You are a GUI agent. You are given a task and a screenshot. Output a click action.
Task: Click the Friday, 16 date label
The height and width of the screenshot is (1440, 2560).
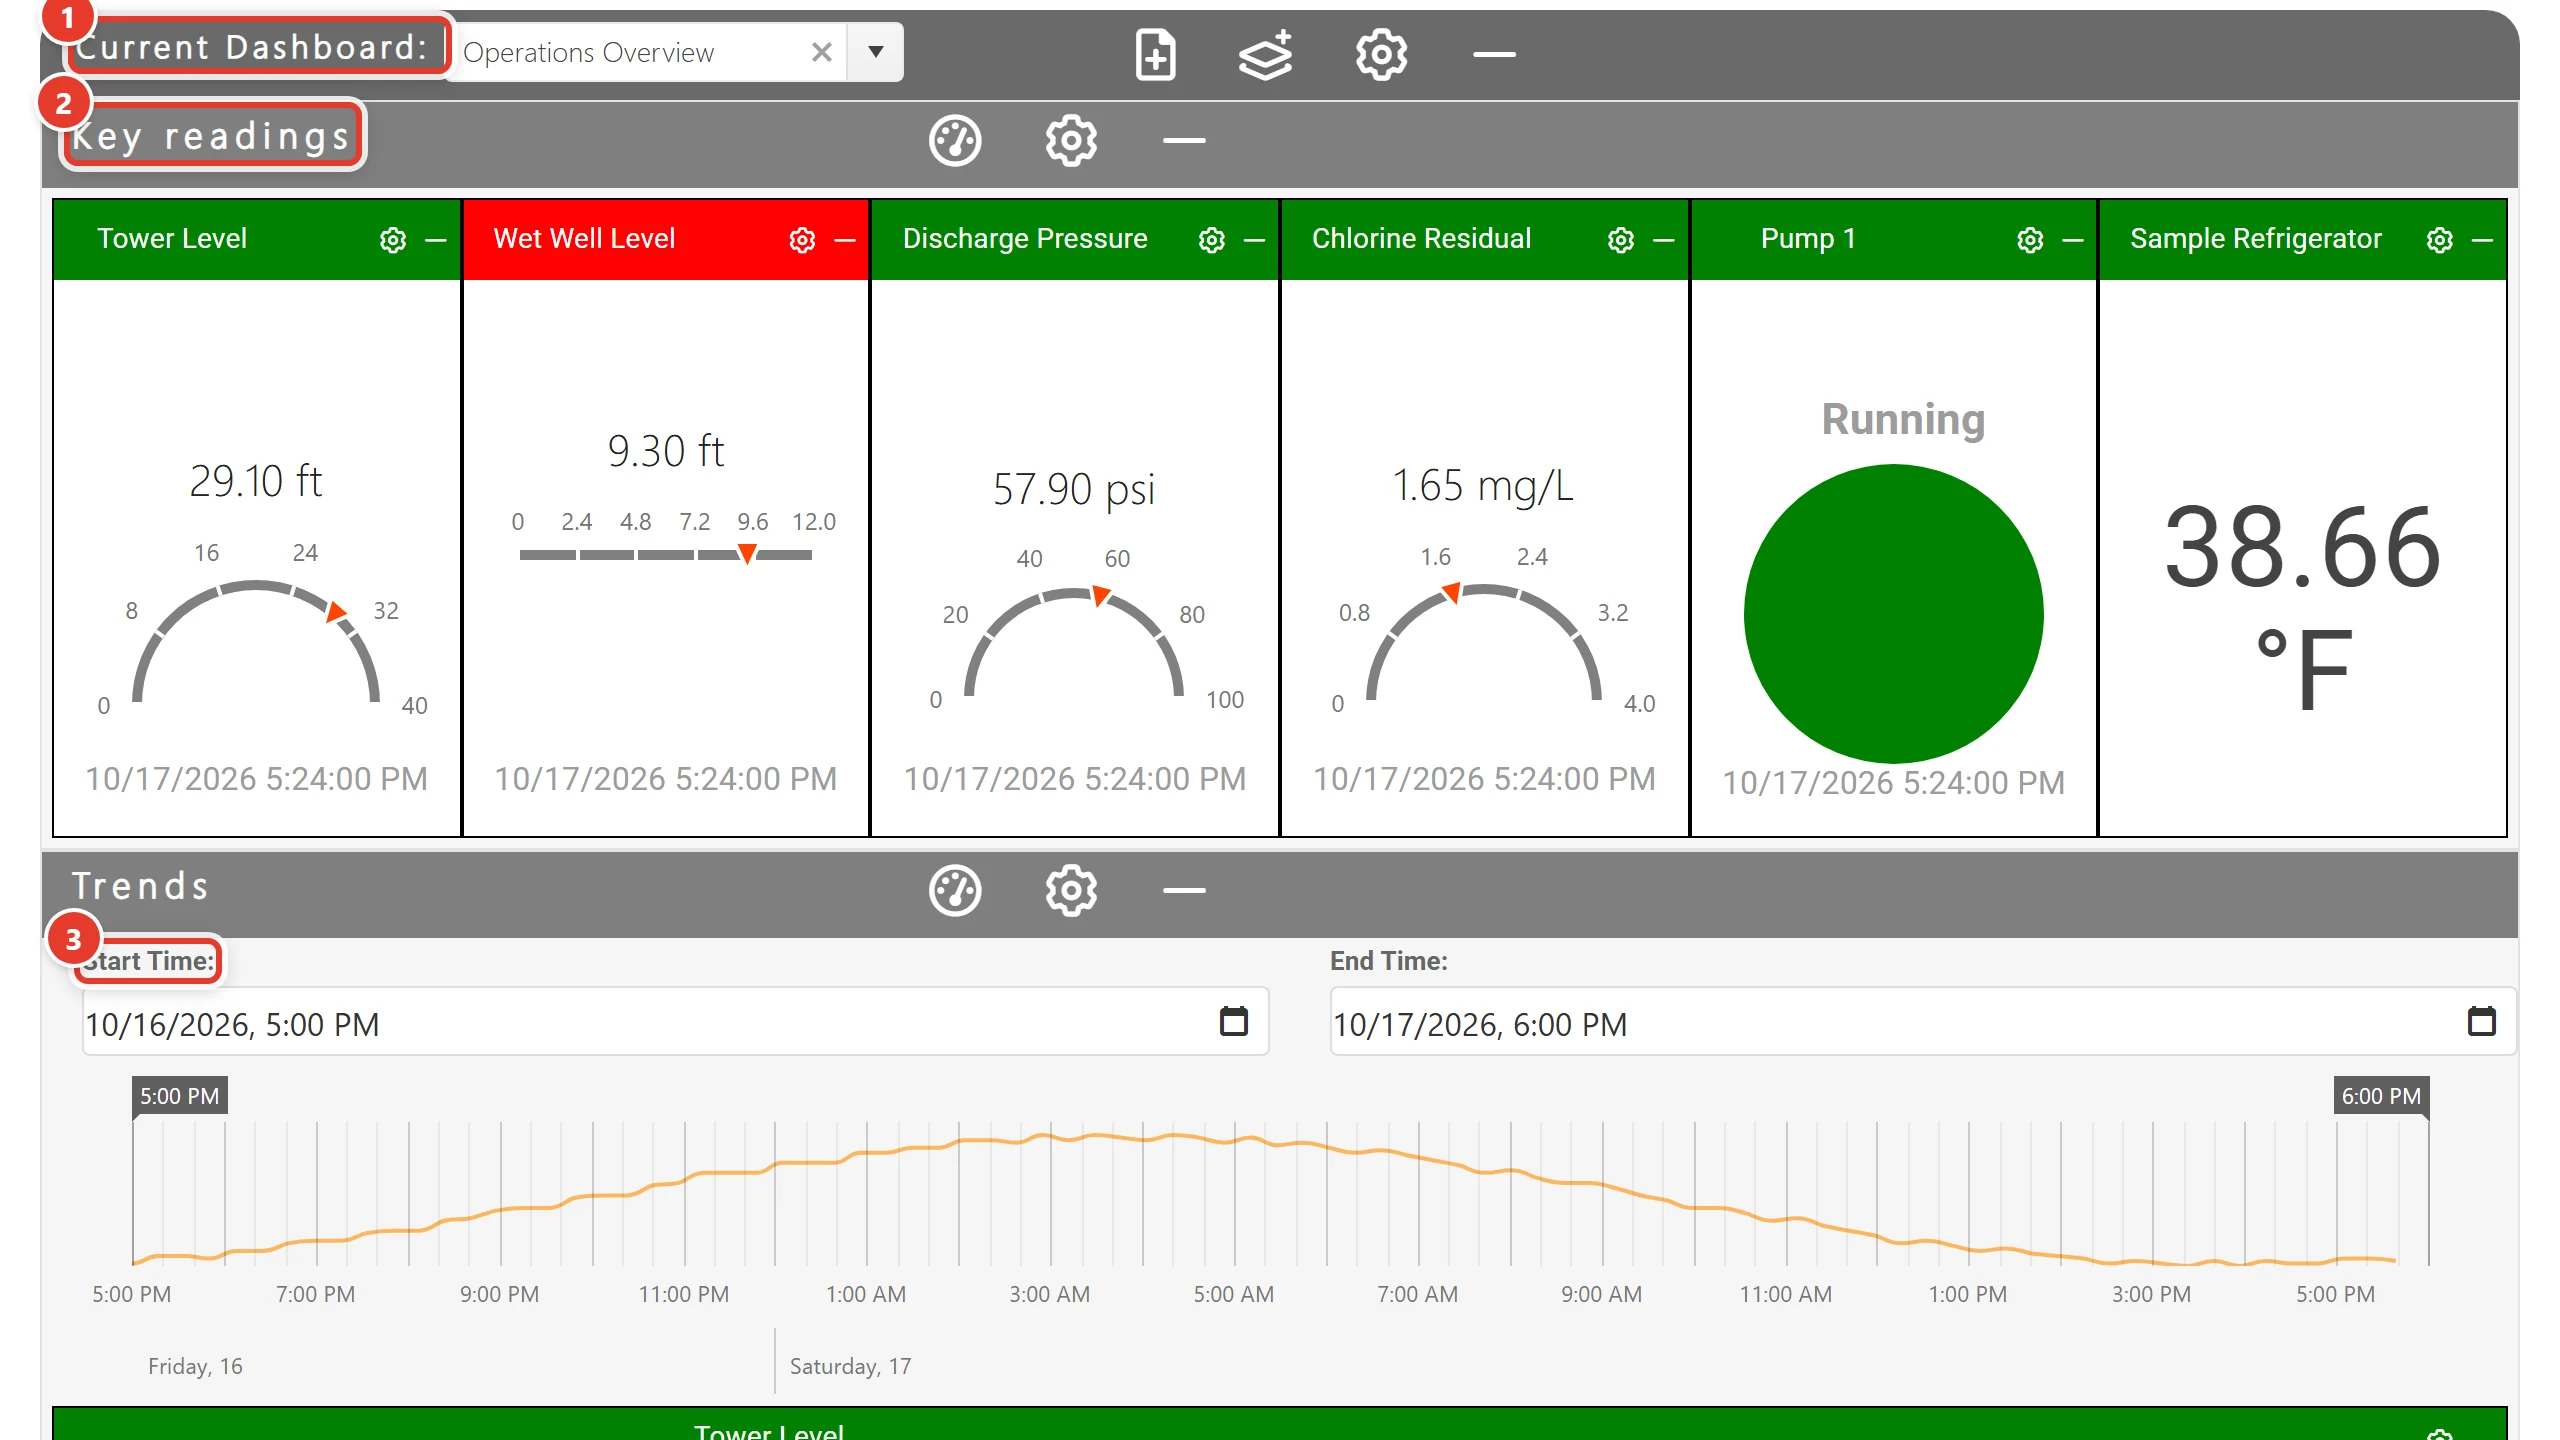[x=195, y=1366]
